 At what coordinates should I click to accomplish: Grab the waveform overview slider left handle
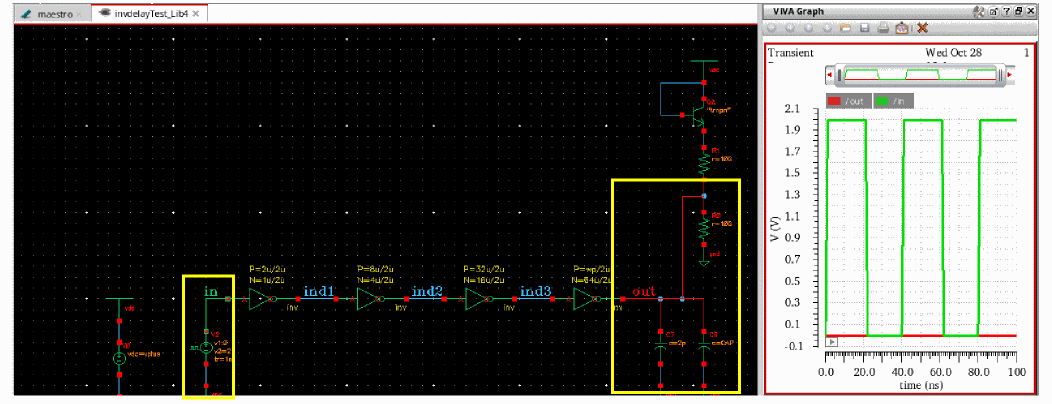(x=839, y=74)
